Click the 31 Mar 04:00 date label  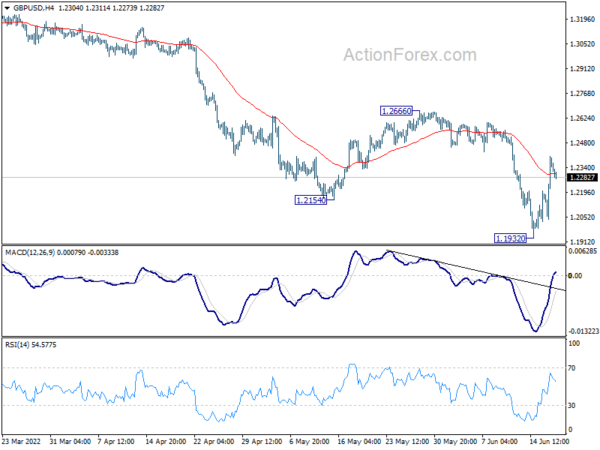70,442
